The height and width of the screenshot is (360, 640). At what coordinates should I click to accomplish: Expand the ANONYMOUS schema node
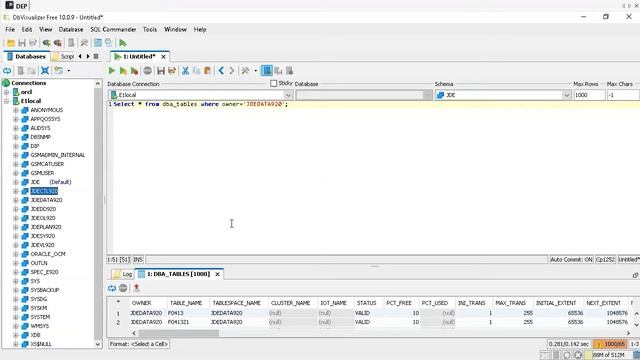[x=16, y=110]
